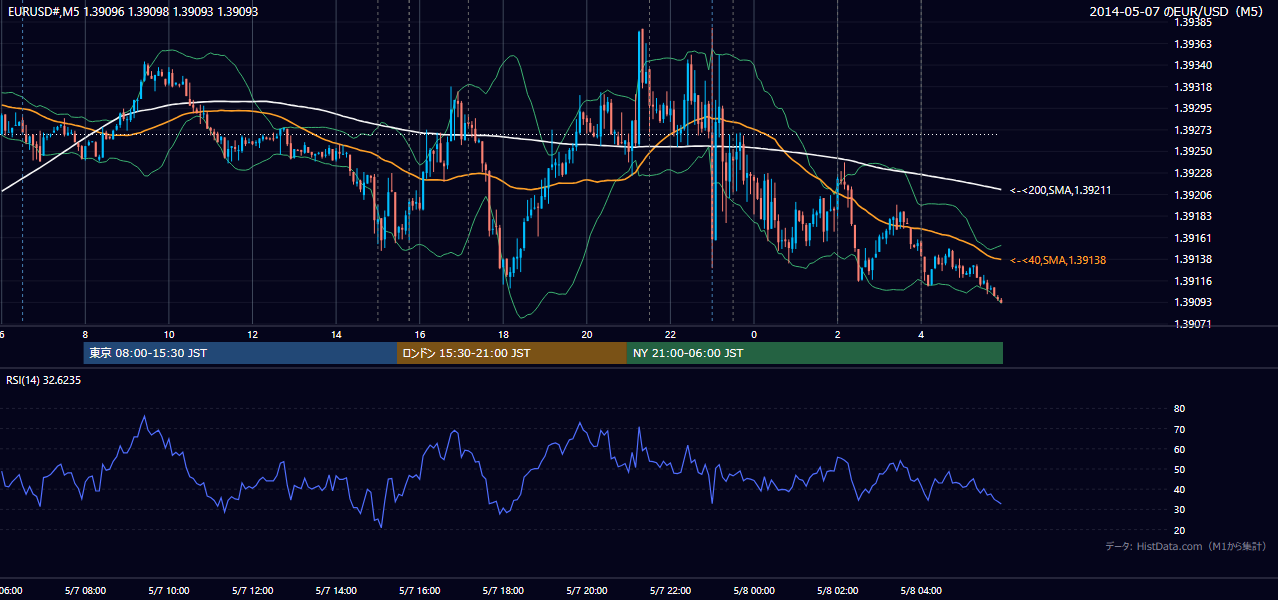Click price axis label 1.39318
Viewport: 1278px width, 600px height.
[x=1195, y=87]
